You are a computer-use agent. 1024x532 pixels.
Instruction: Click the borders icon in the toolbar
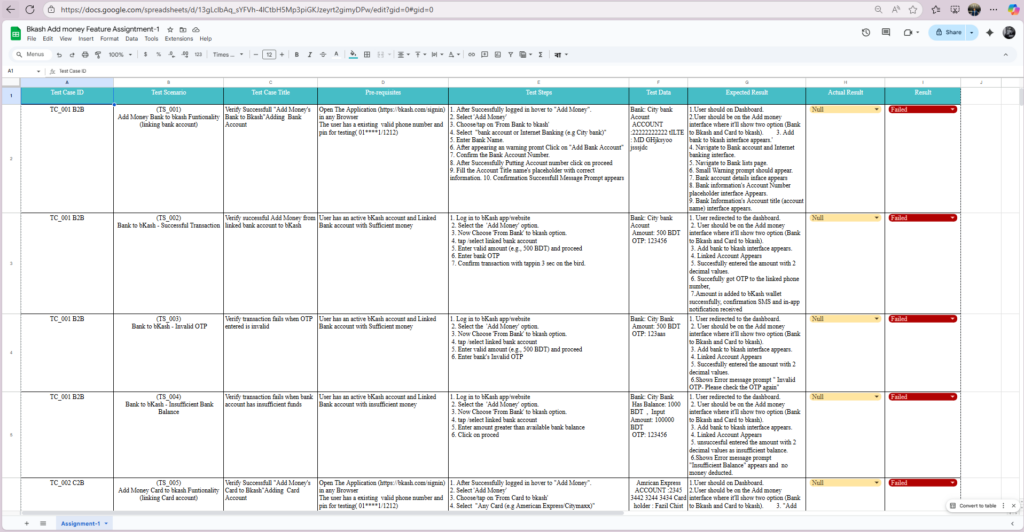pos(367,55)
